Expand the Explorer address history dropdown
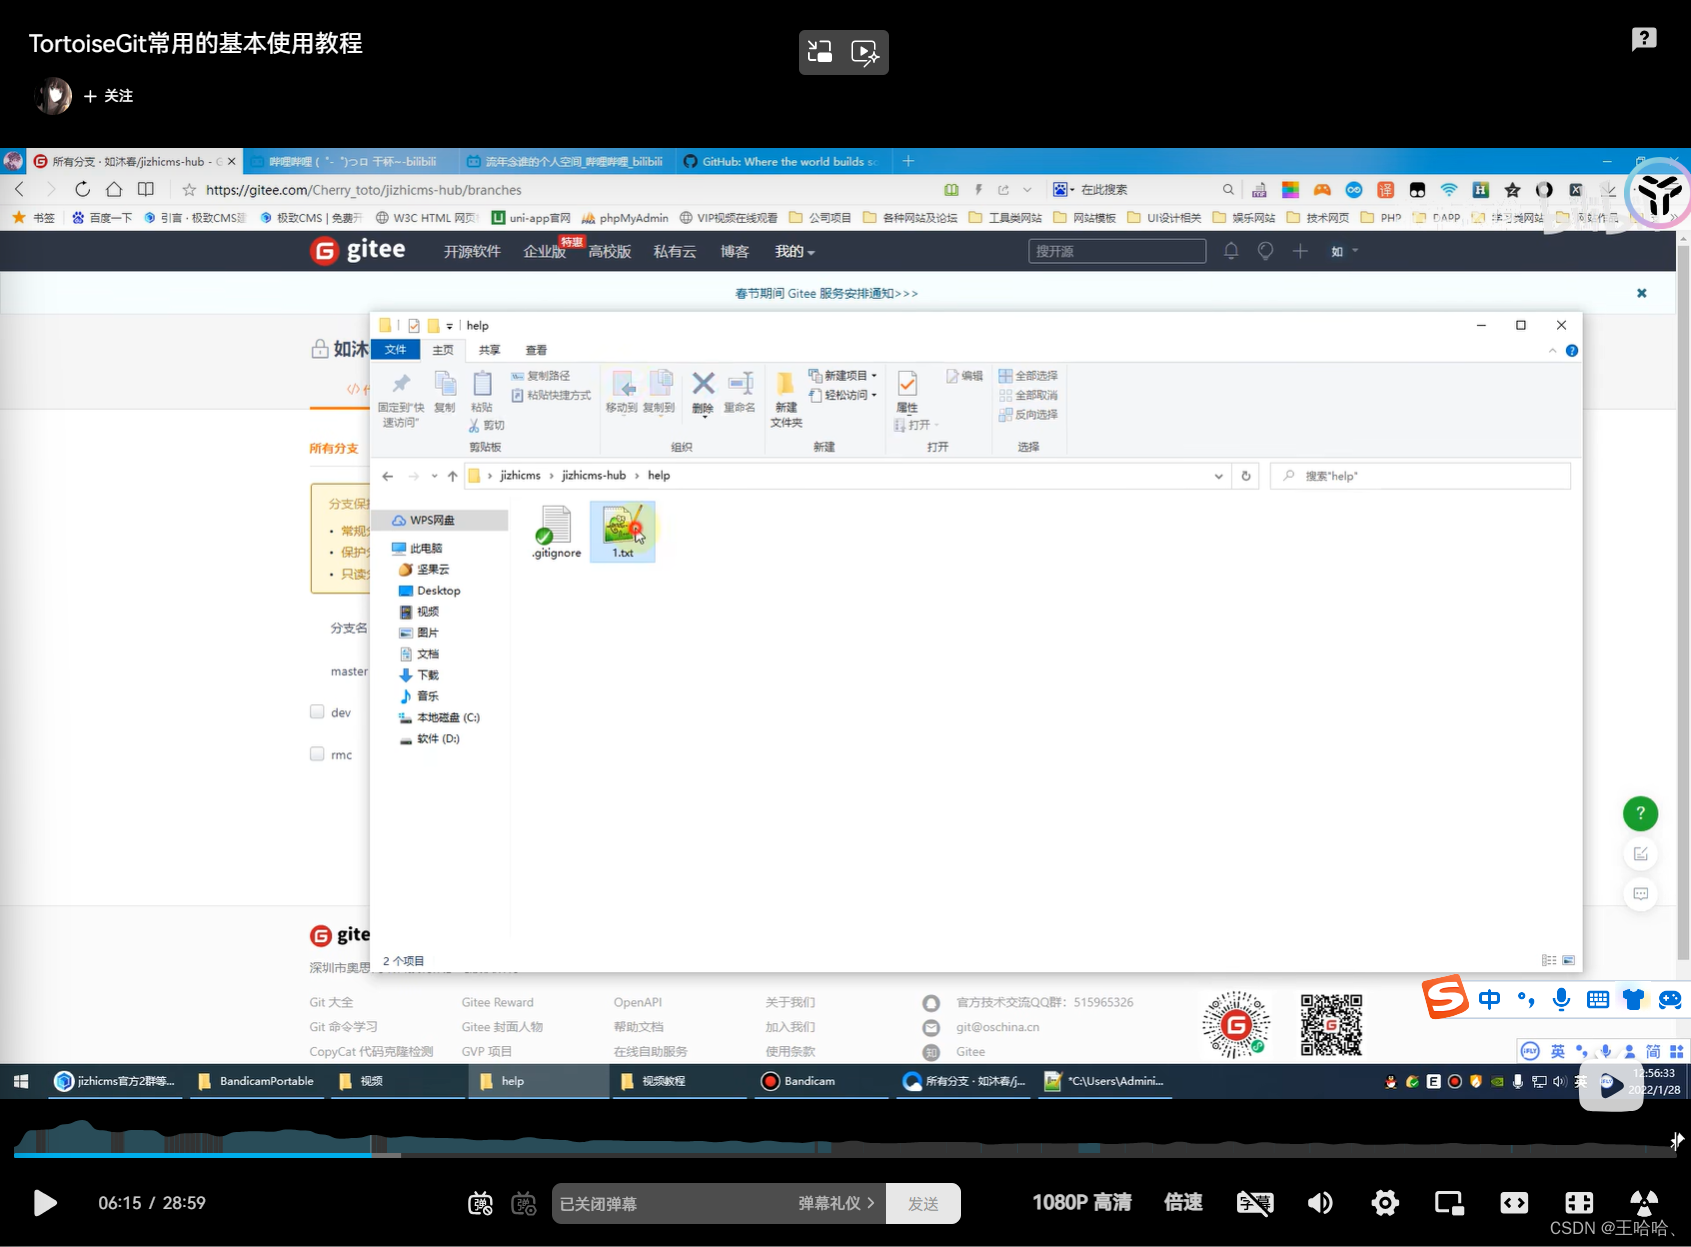 1218,476
